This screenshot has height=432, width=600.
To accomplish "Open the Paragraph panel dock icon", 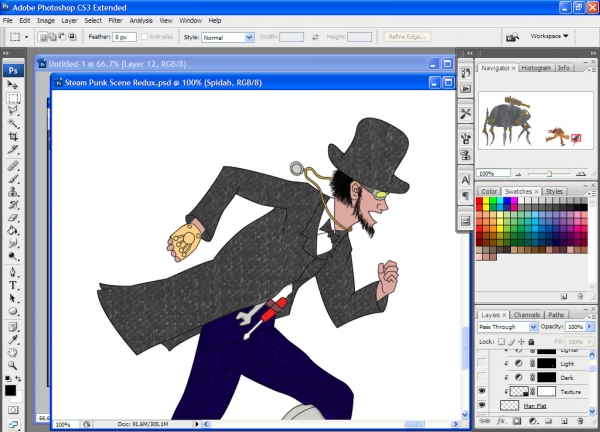I will click(465, 196).
